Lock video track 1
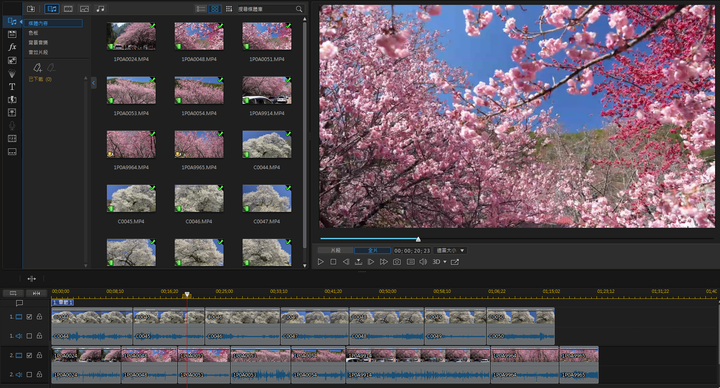 click(x=39, y=317)
